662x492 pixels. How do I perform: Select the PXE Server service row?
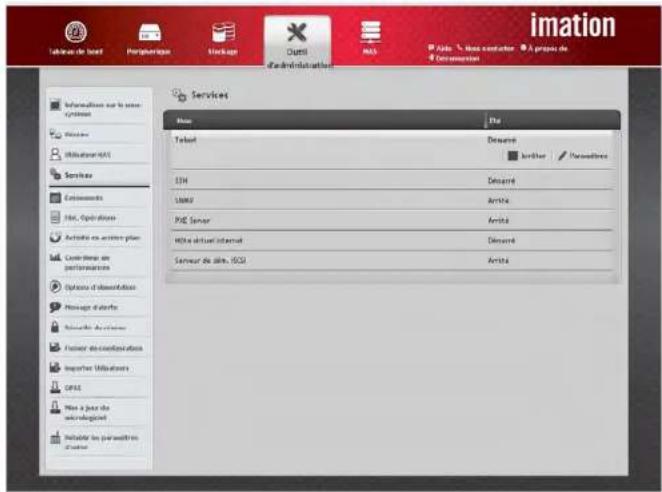(392, 220)
